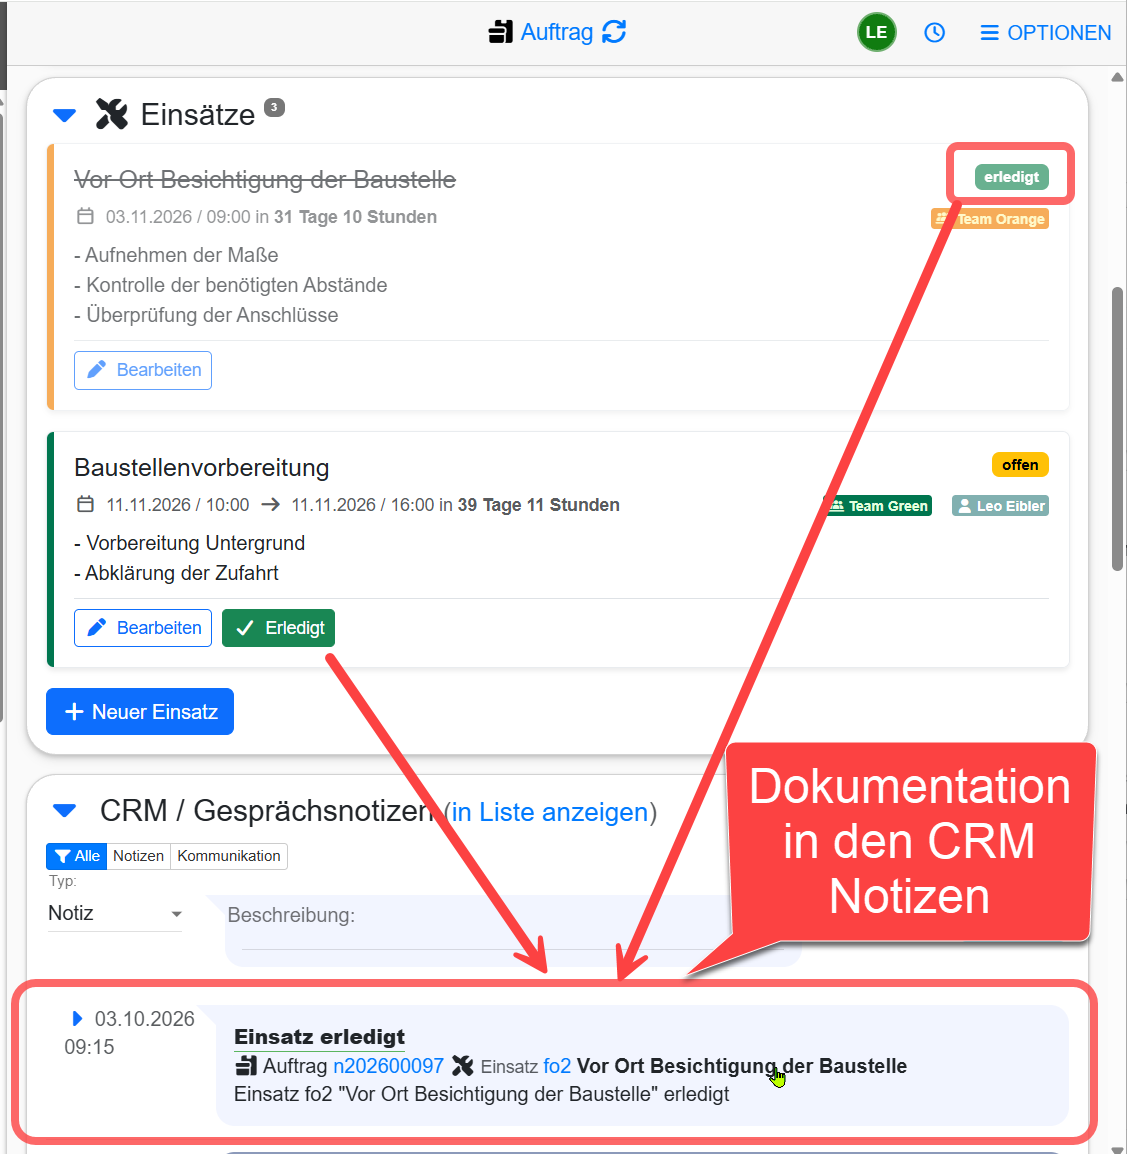1127x1154 pixels.
Task: Click the Baustellenvorbereitung title
Action: (202, 467)
